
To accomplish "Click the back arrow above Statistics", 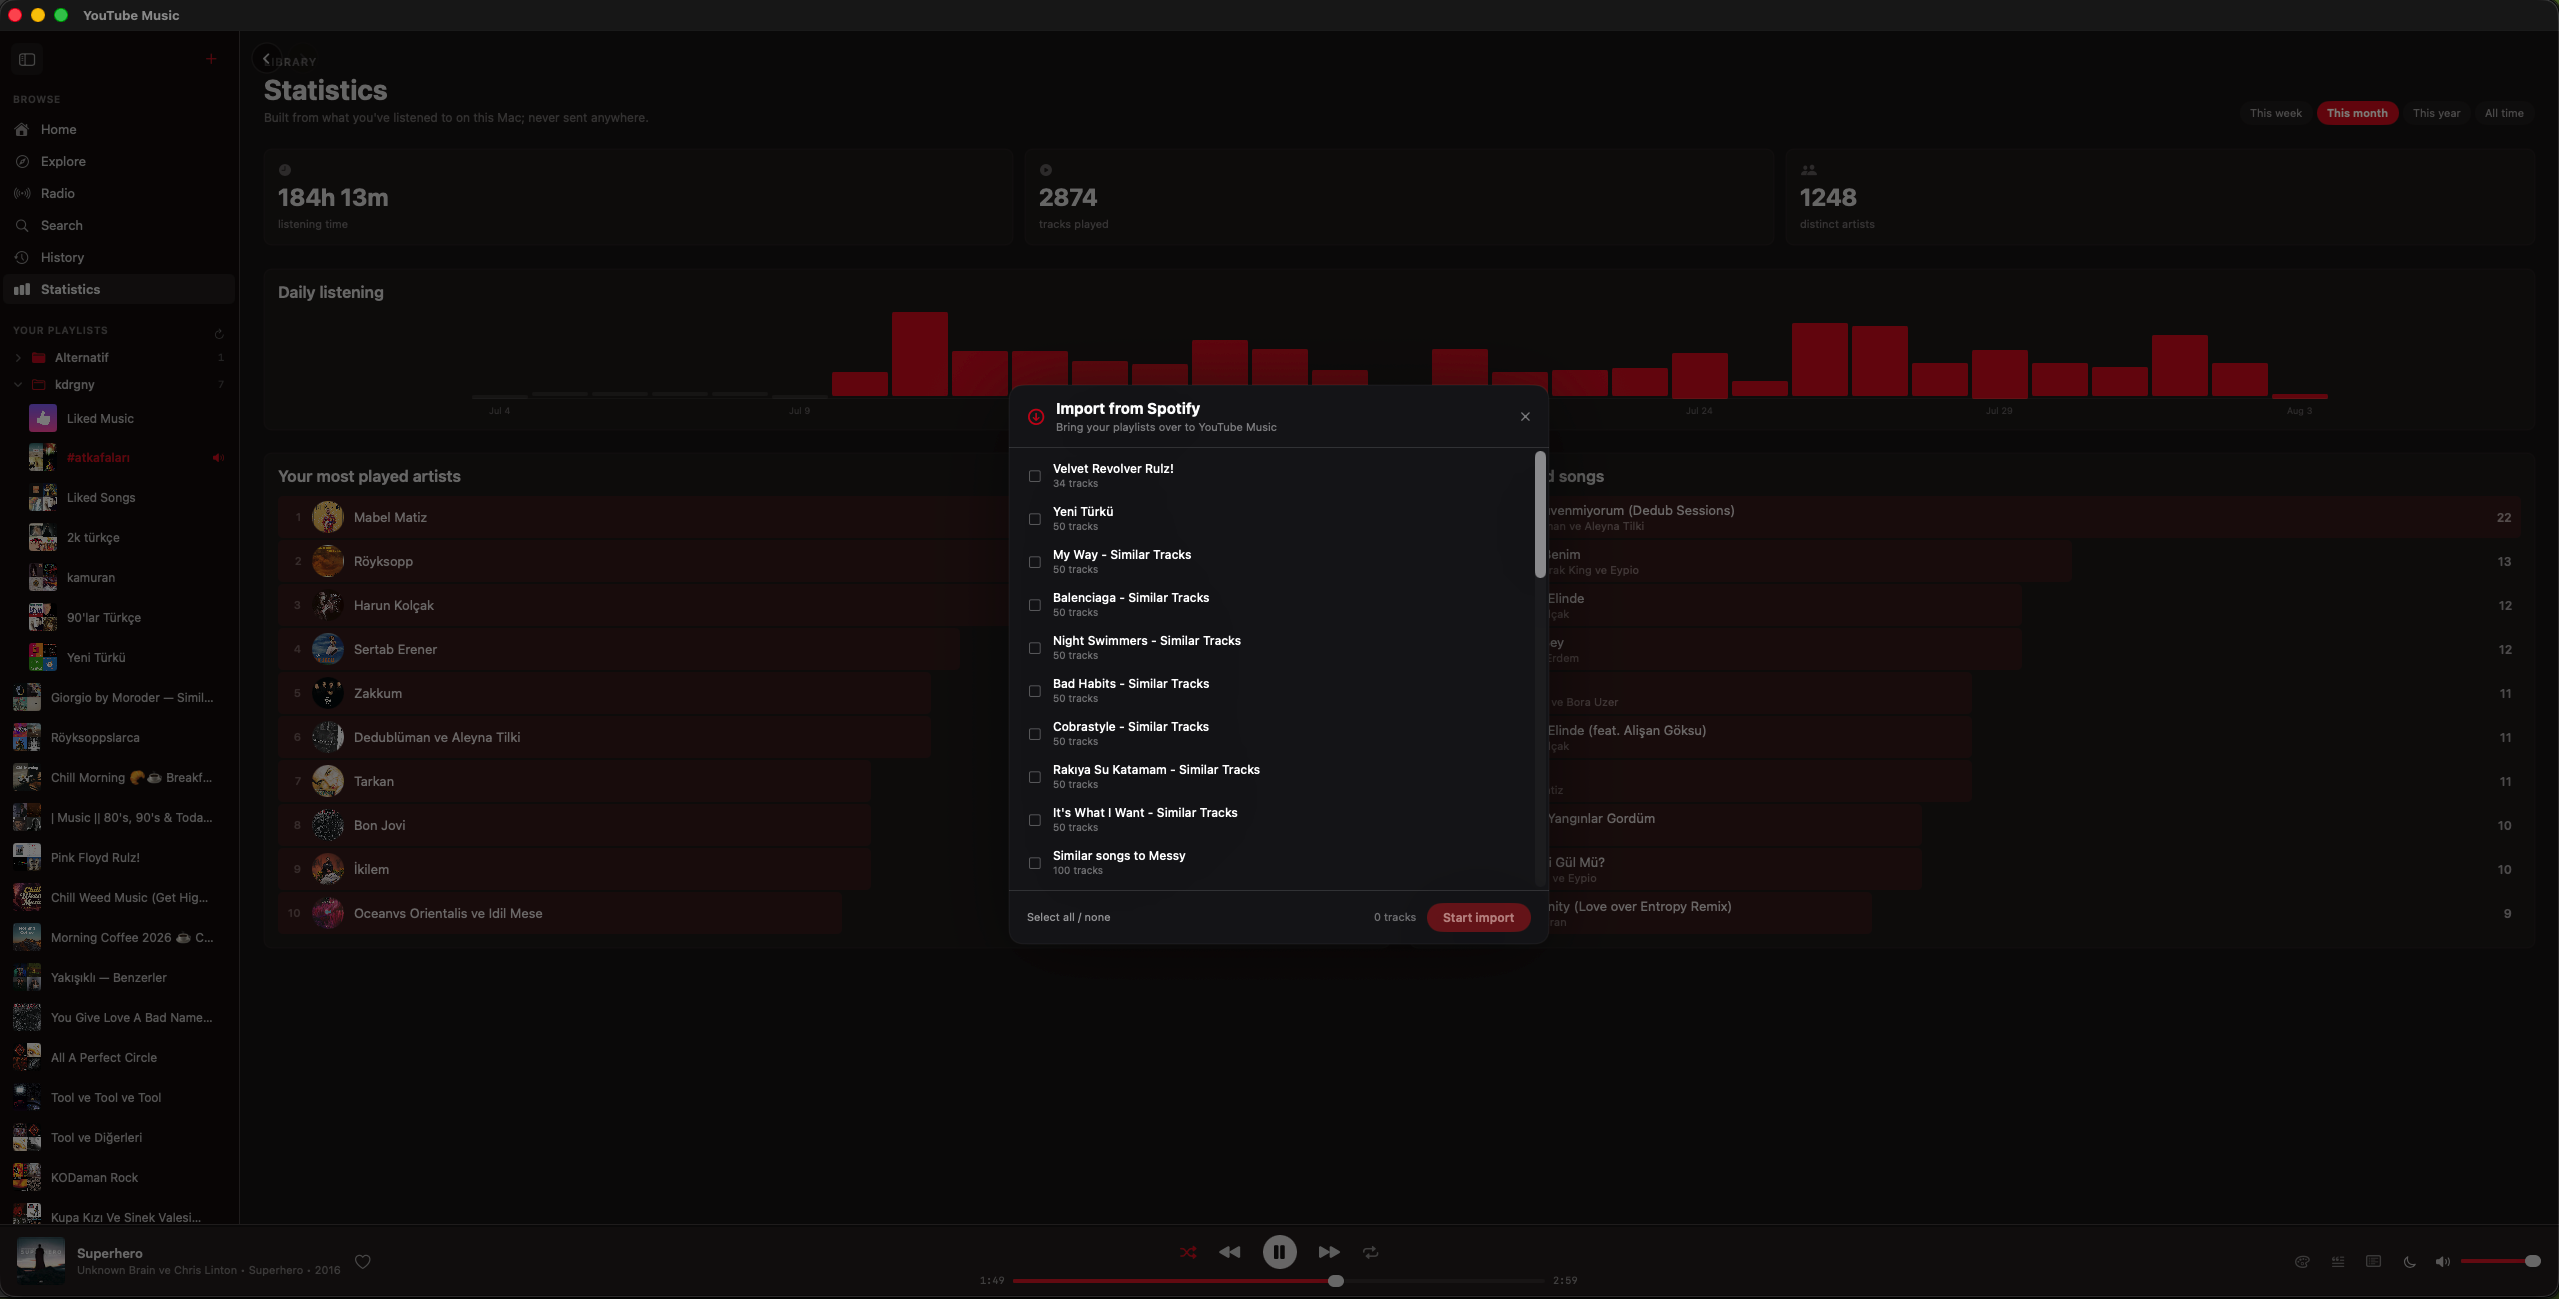I will 266,59.
